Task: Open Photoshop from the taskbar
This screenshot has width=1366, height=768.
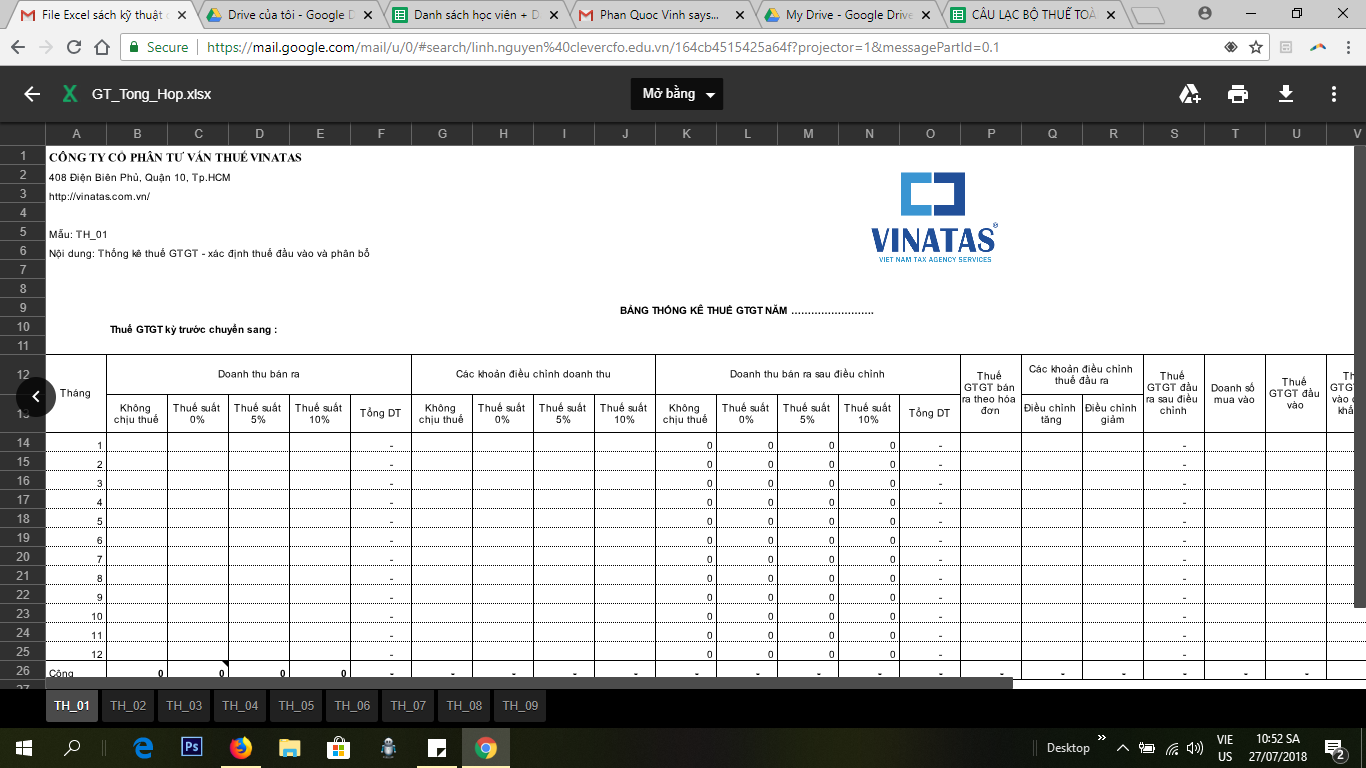Action: 192,747
